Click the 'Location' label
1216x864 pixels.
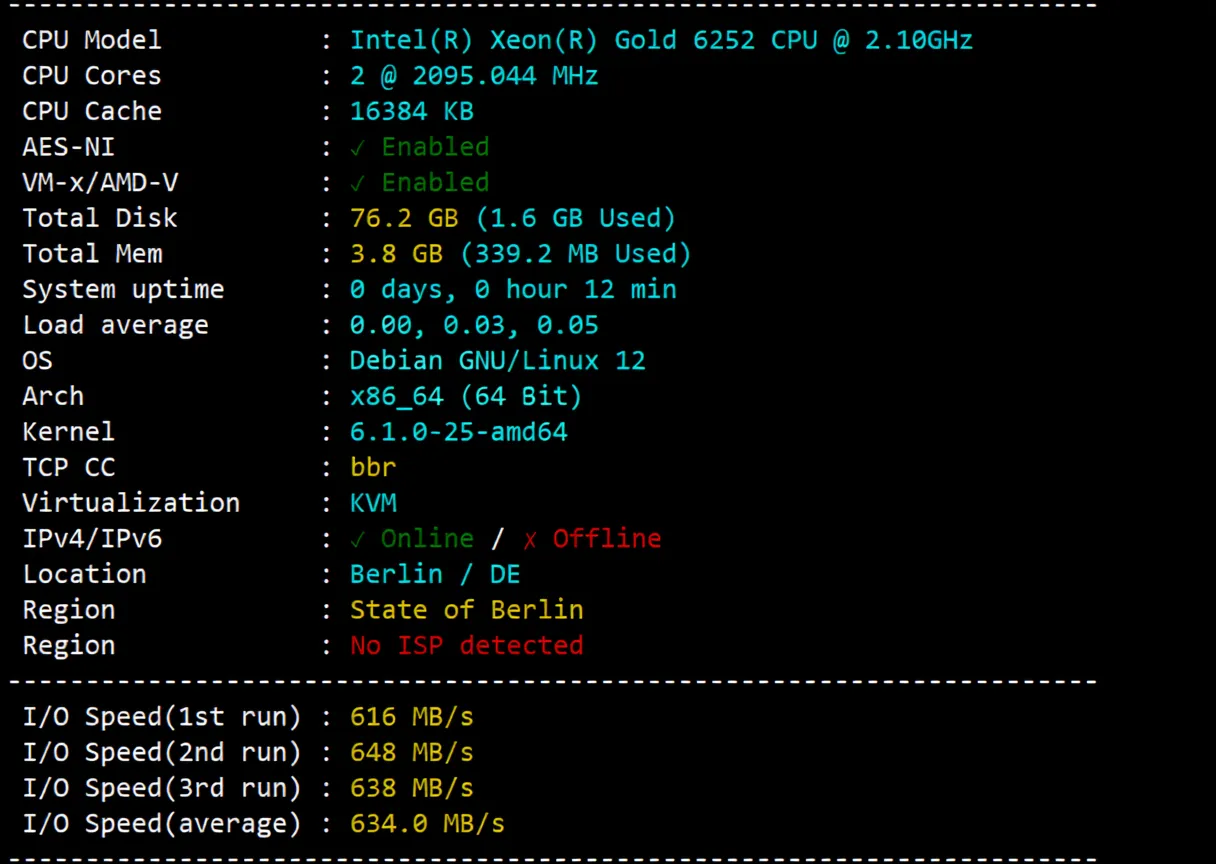(84, 574)
